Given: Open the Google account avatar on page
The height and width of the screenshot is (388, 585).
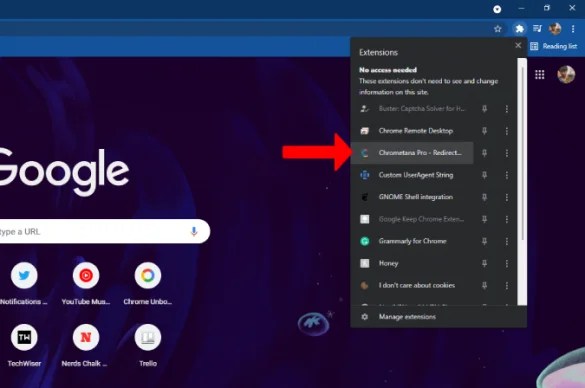Looking at the screenshot, I should point(566,75).
